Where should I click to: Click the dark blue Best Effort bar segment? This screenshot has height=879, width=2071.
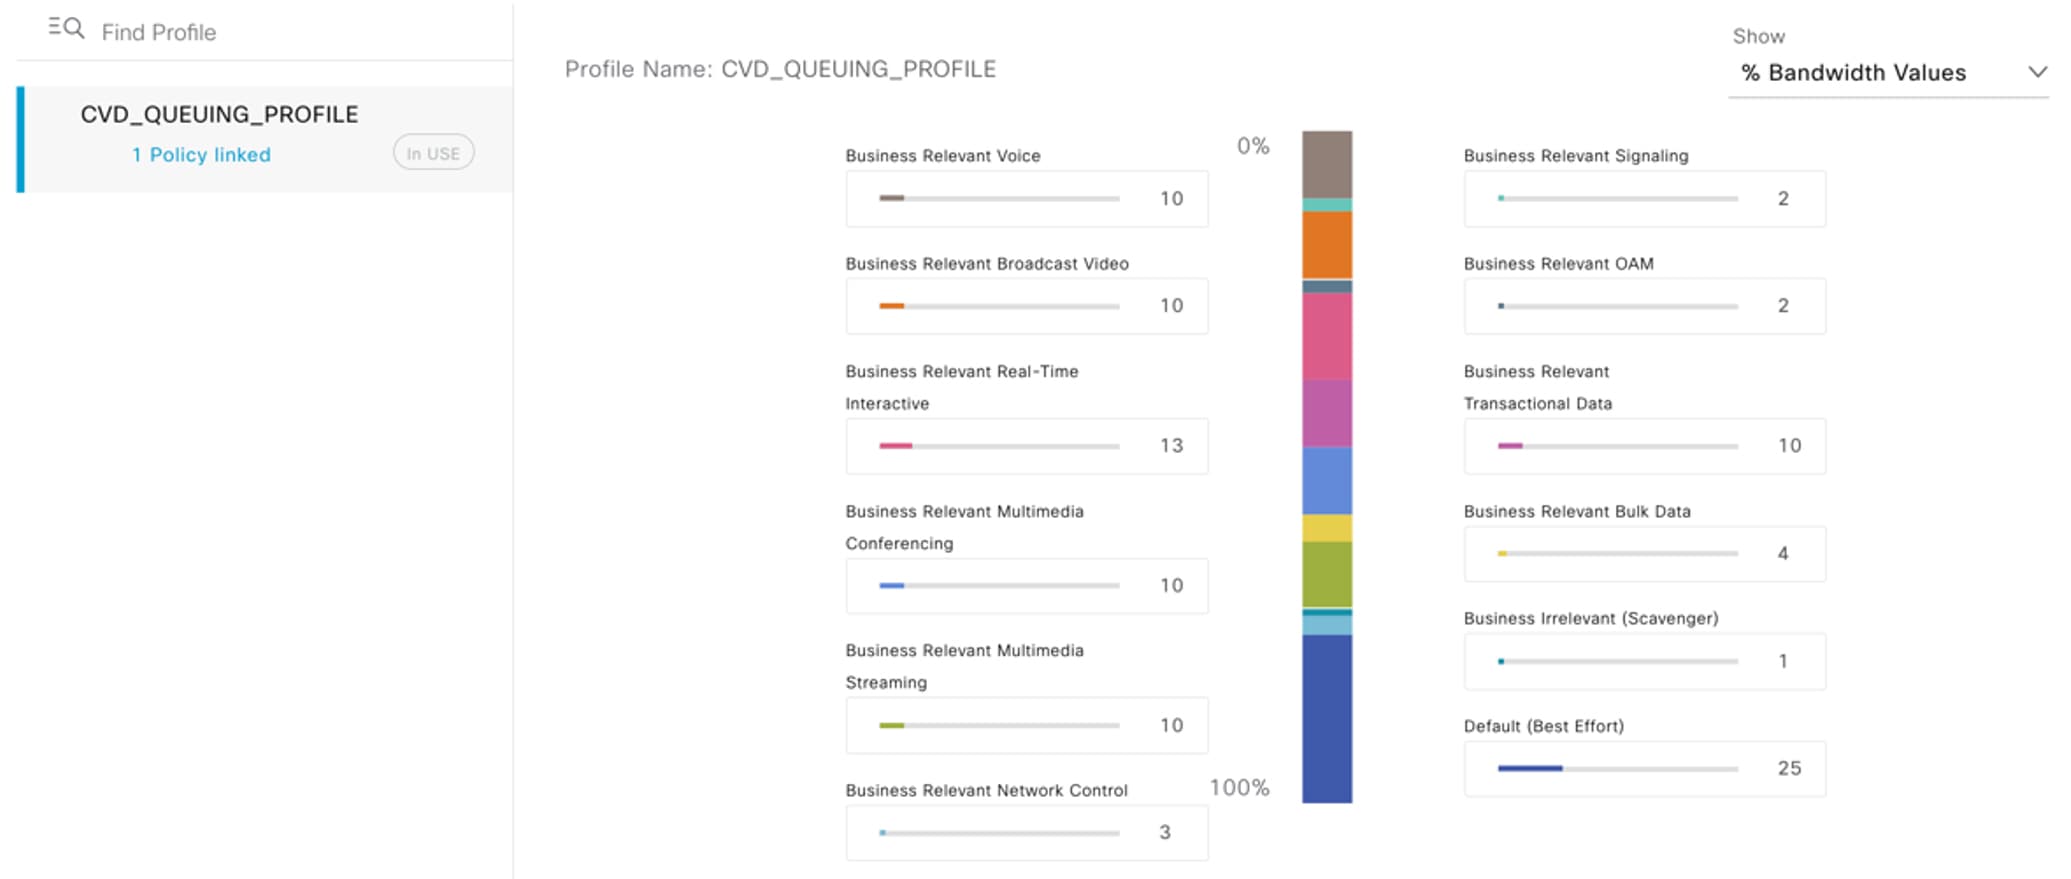[1327, 718]
